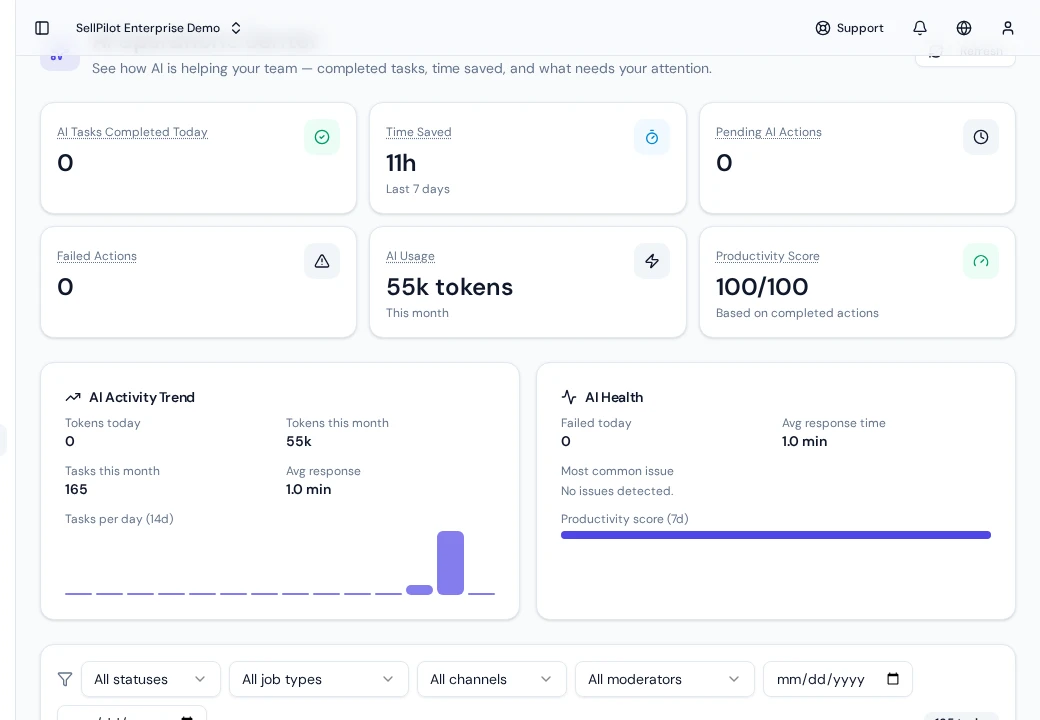Toggle the sidebar panel icon

(x=42, y=28)
